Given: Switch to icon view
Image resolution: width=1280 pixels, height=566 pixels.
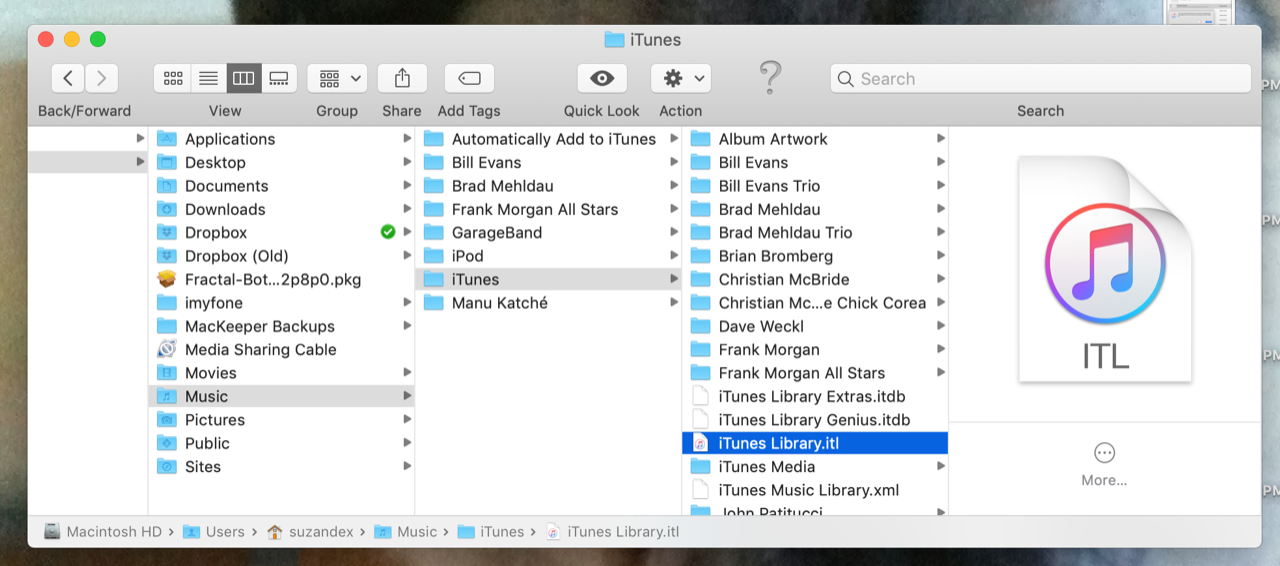Looking at the screenshot, I should coord(172,78).
